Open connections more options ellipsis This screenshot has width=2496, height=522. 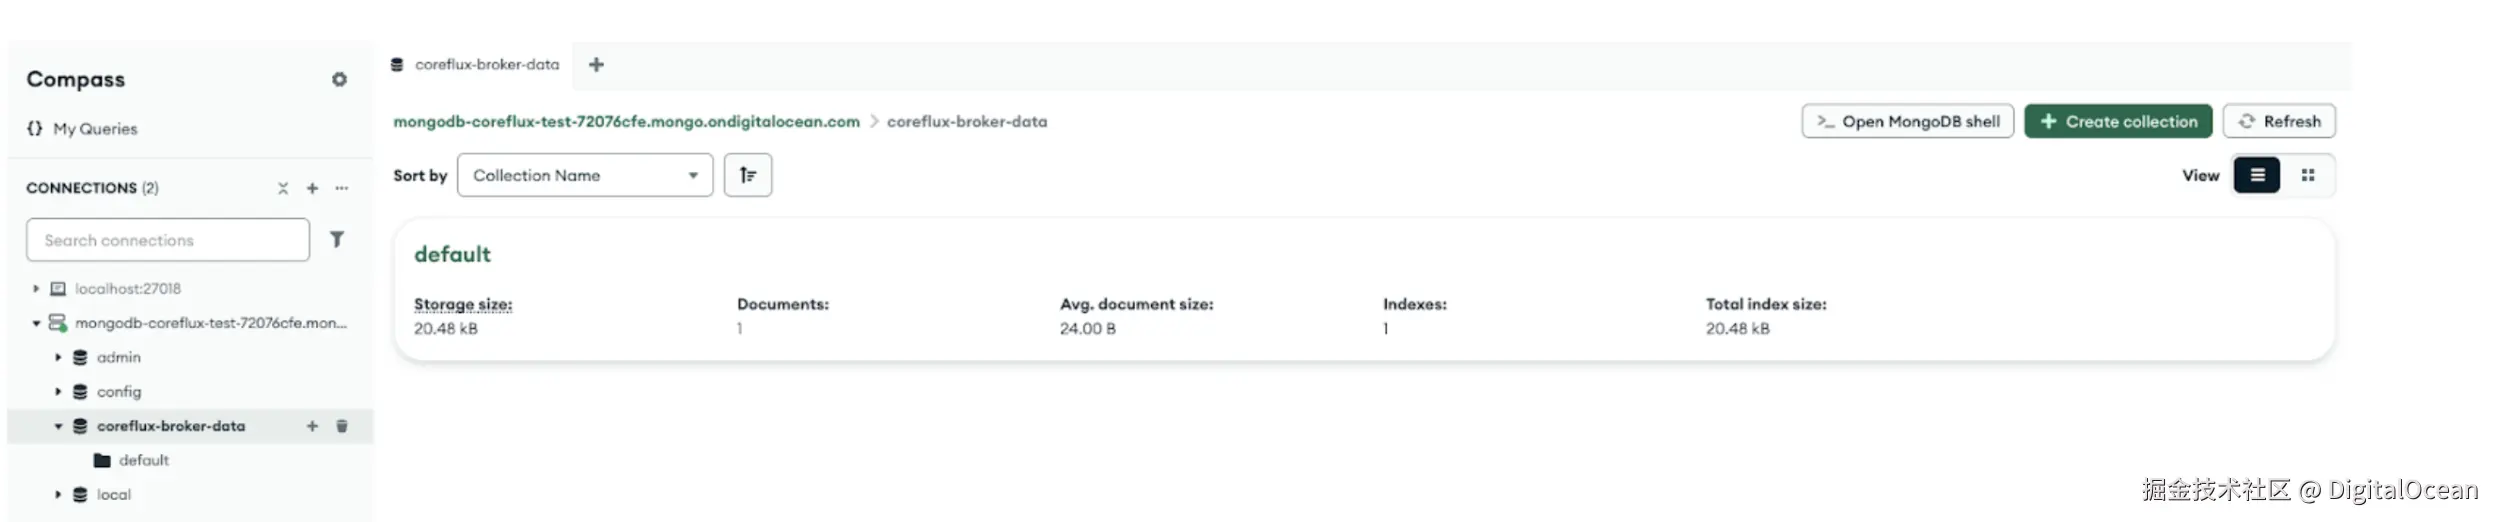[342, 188]
